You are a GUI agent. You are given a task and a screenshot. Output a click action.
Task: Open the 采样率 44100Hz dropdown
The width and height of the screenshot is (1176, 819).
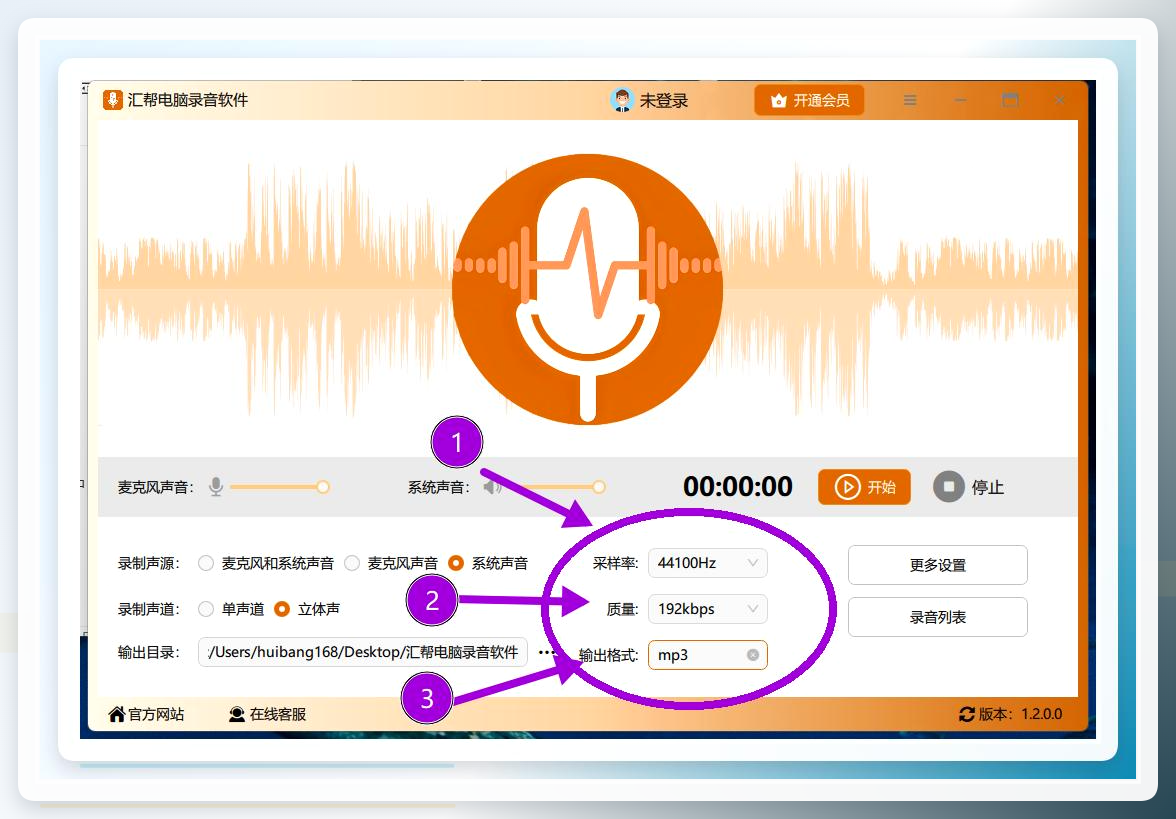tap(707, 563)
